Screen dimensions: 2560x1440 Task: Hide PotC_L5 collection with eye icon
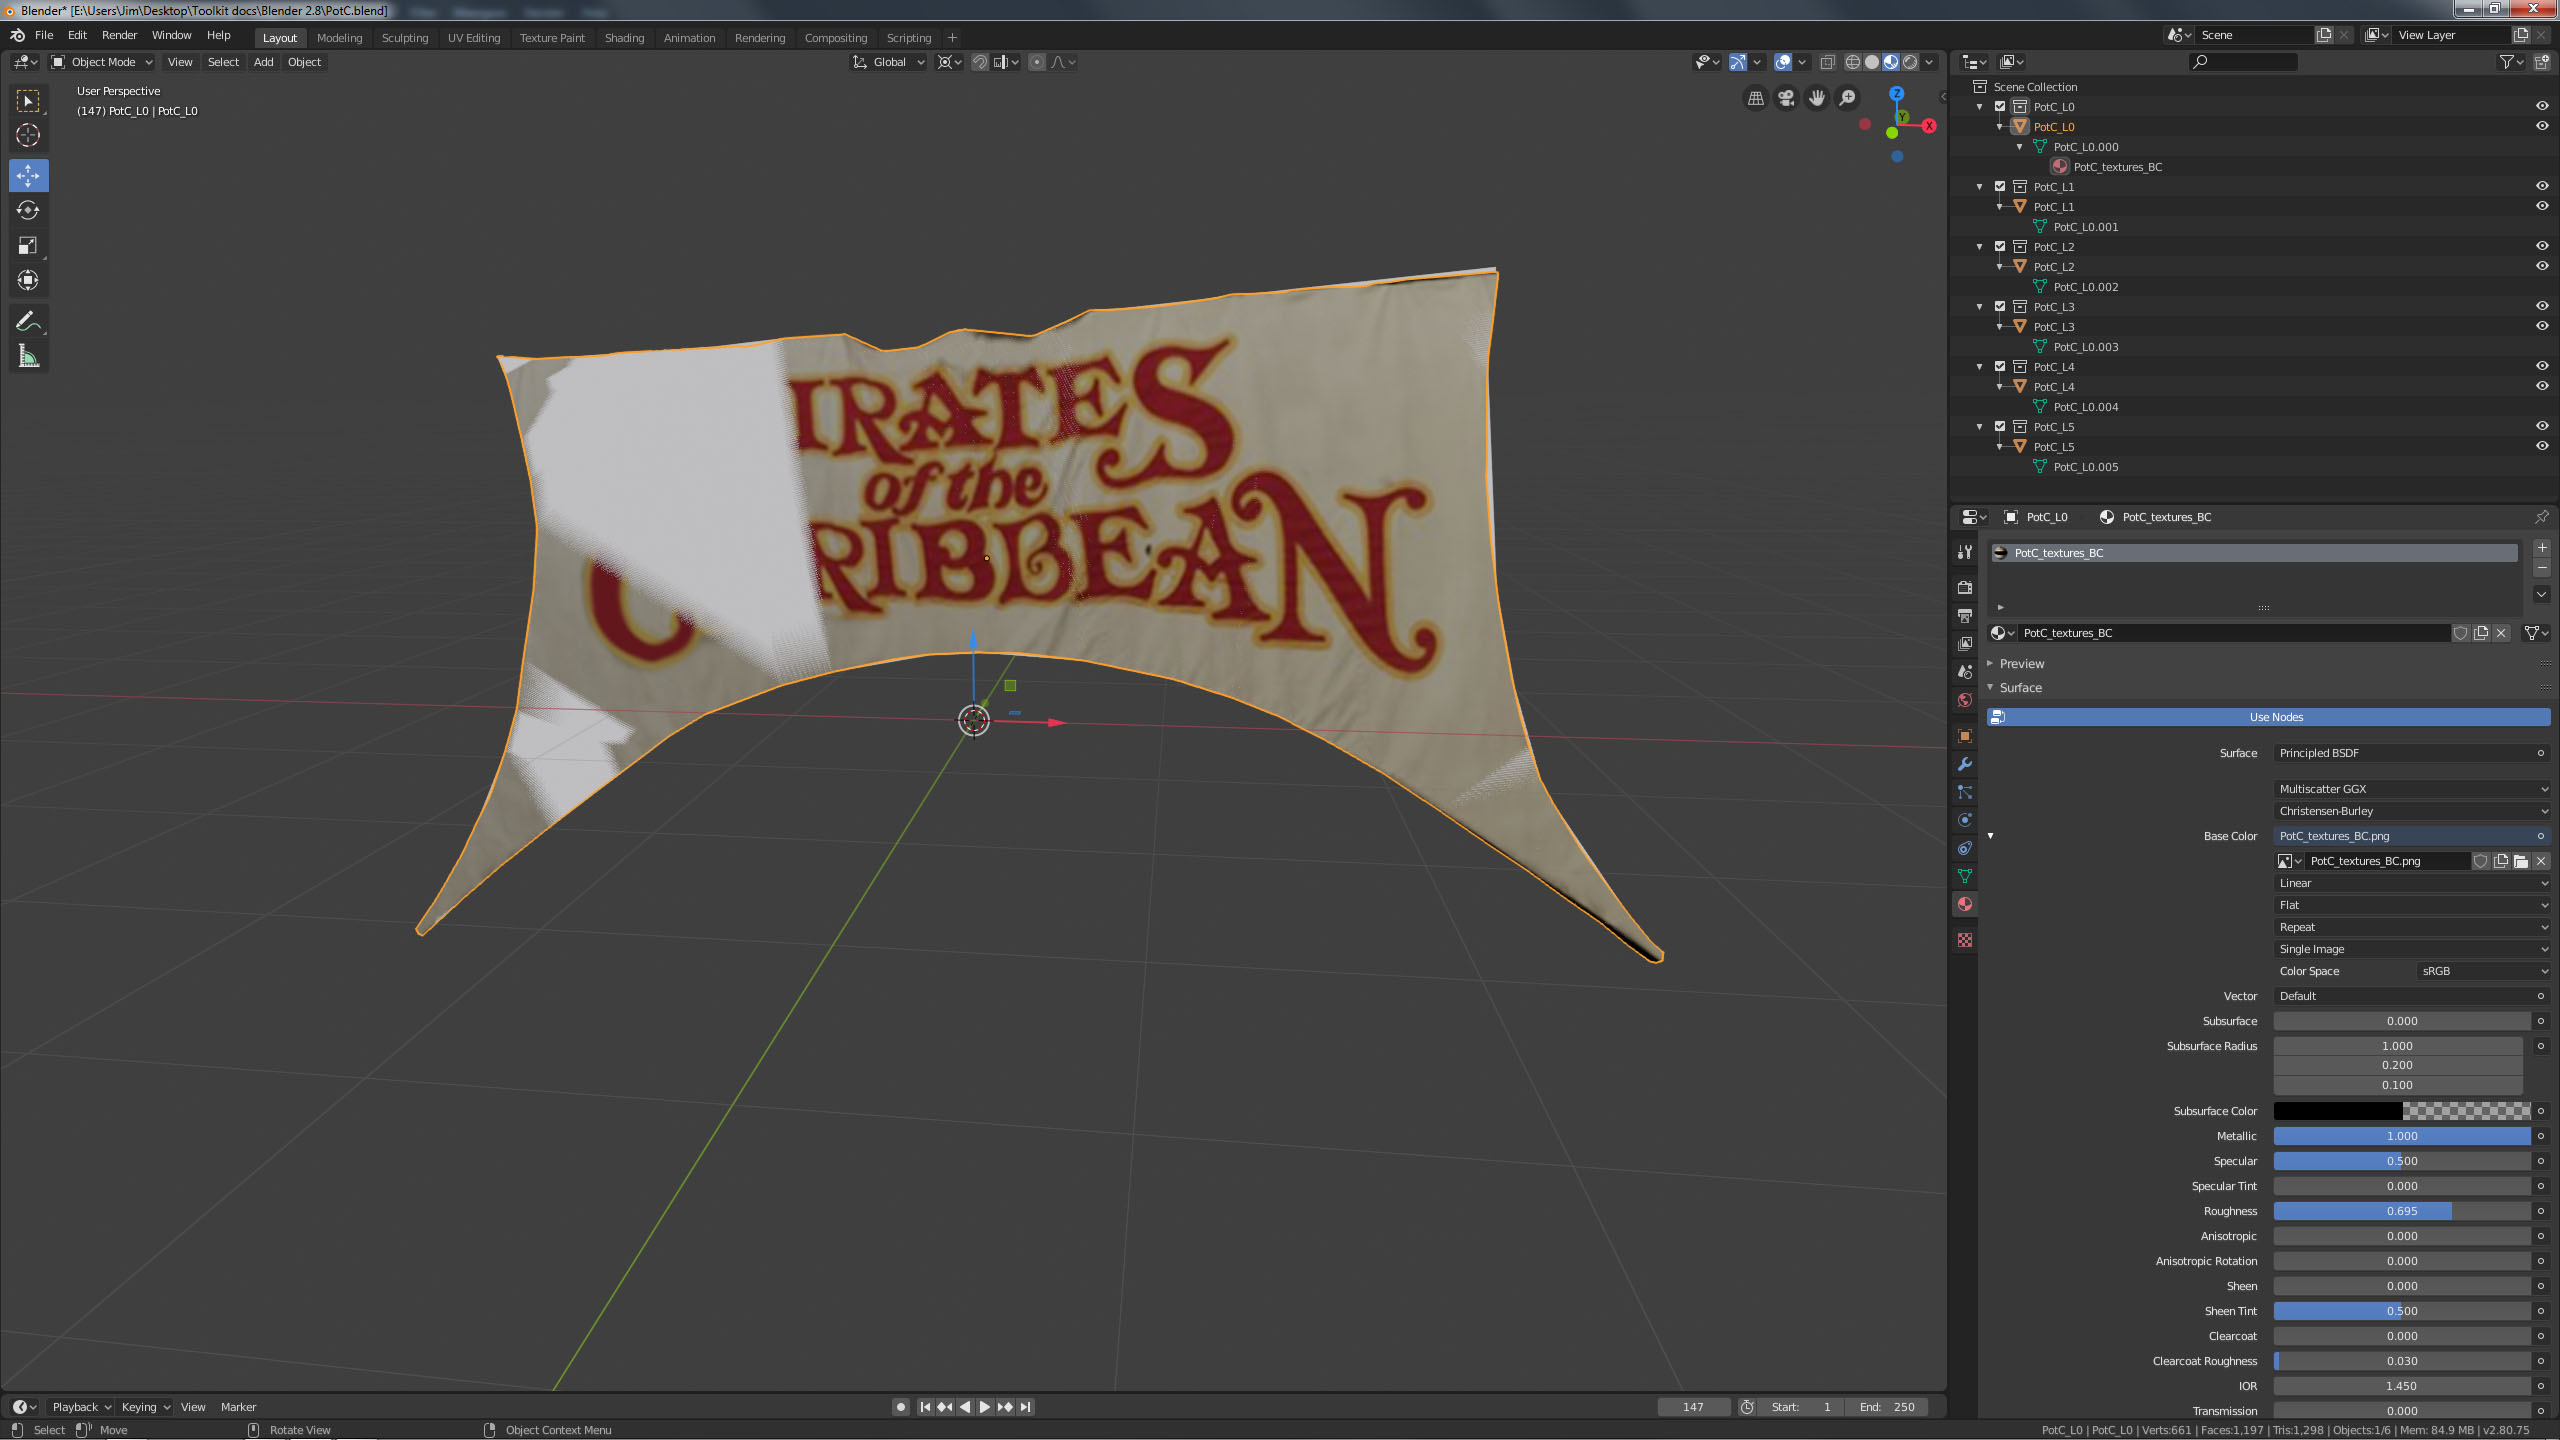click(2542, 426)
